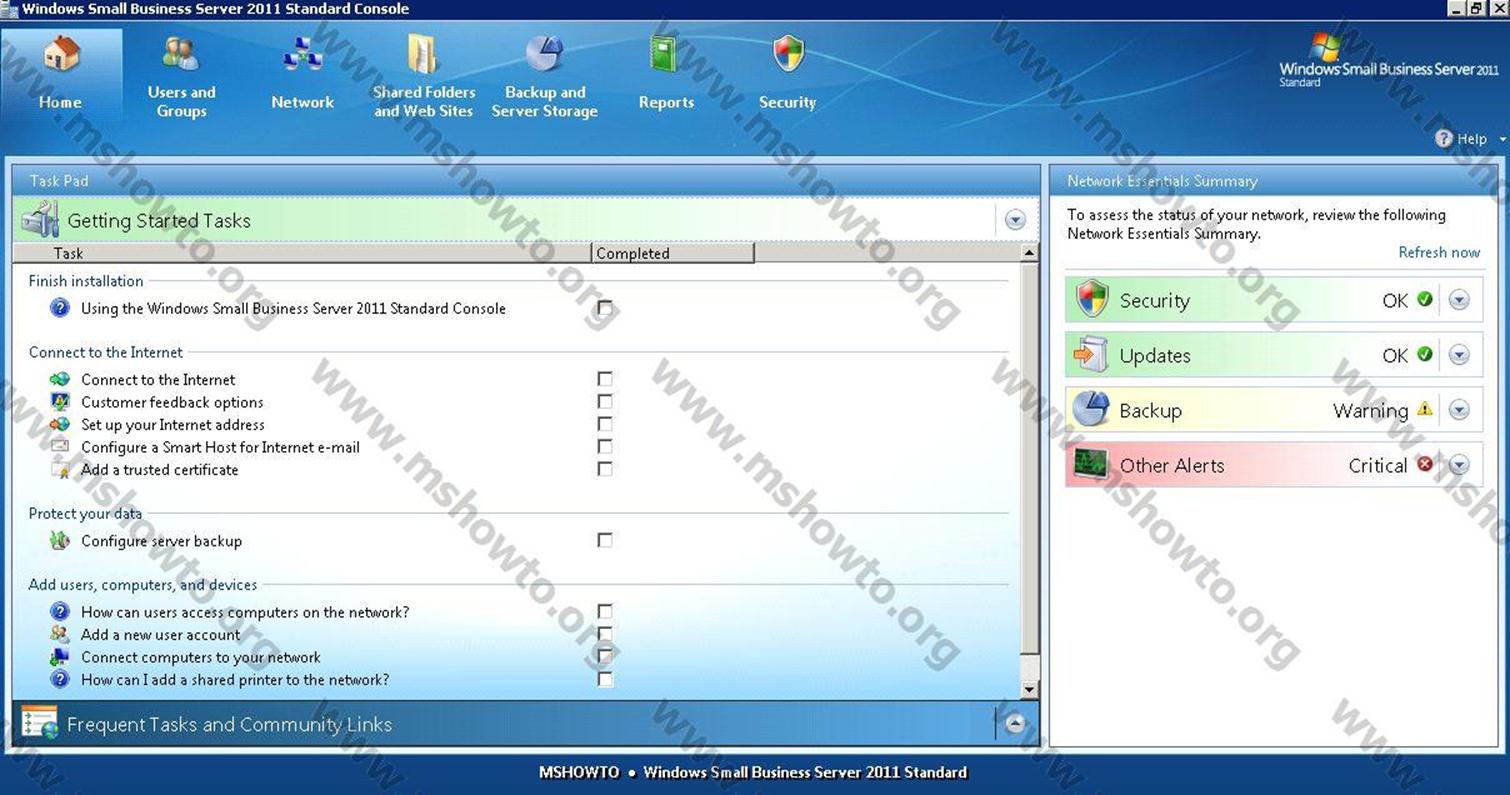Image resolution: width=1510 pixels, height=795 pixels.
Task: Click the Completed column header
Action: (673, 253)
